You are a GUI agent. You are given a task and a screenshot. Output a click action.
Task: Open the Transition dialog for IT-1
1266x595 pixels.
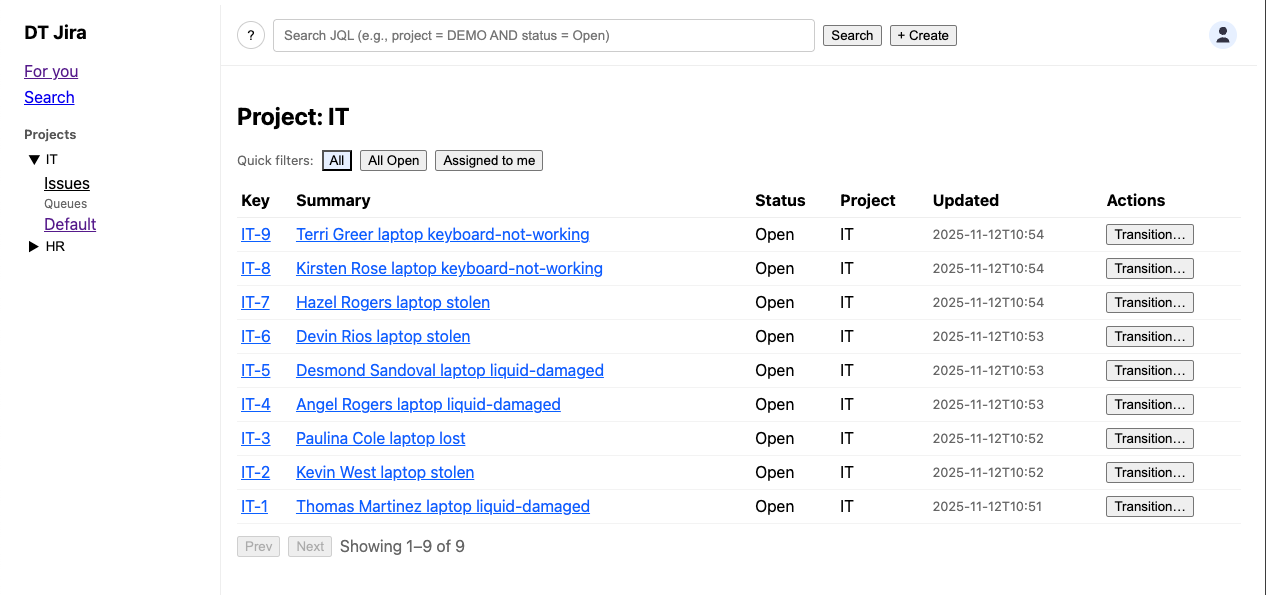(x=1149, y=506)
